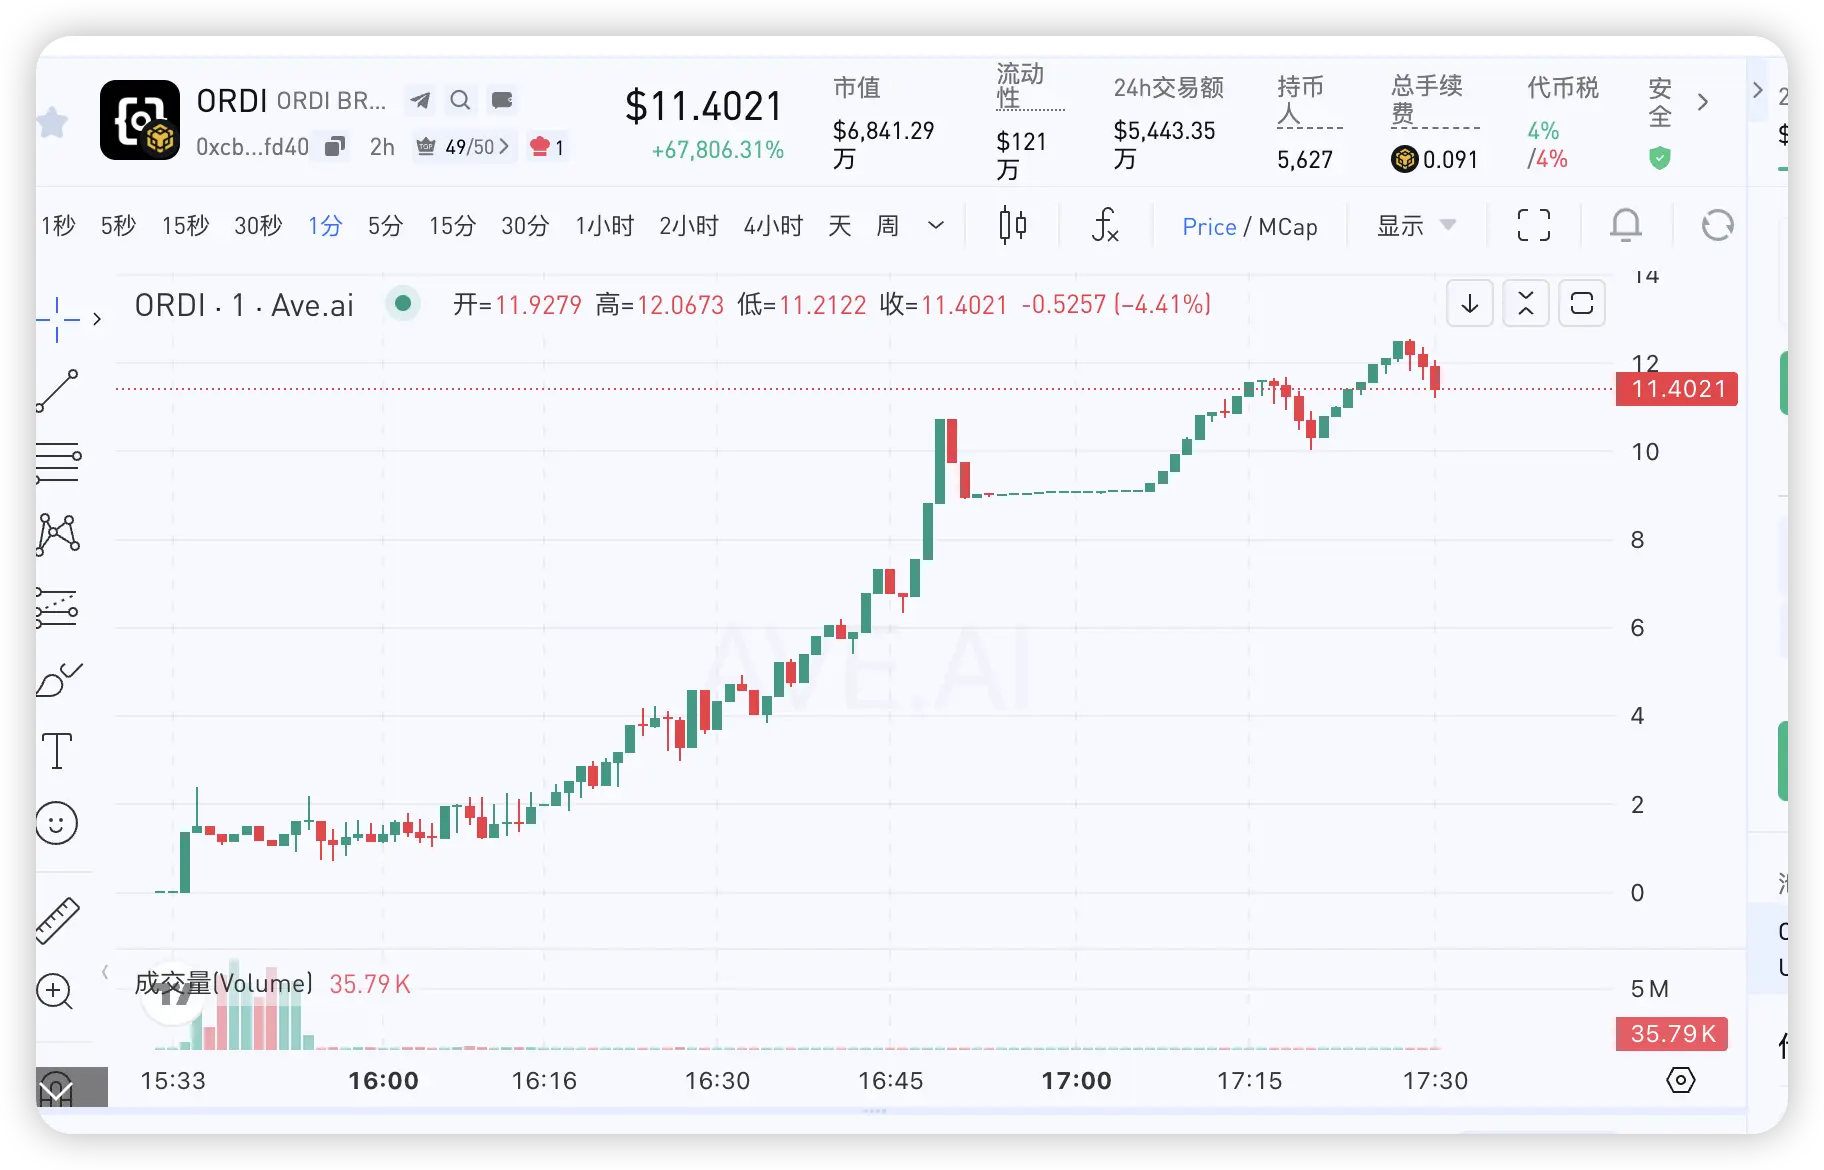Click the 24h交易额 value $5,443.35万
This screenshot has height=1170, width=1824.
(x=1164, y=145)
